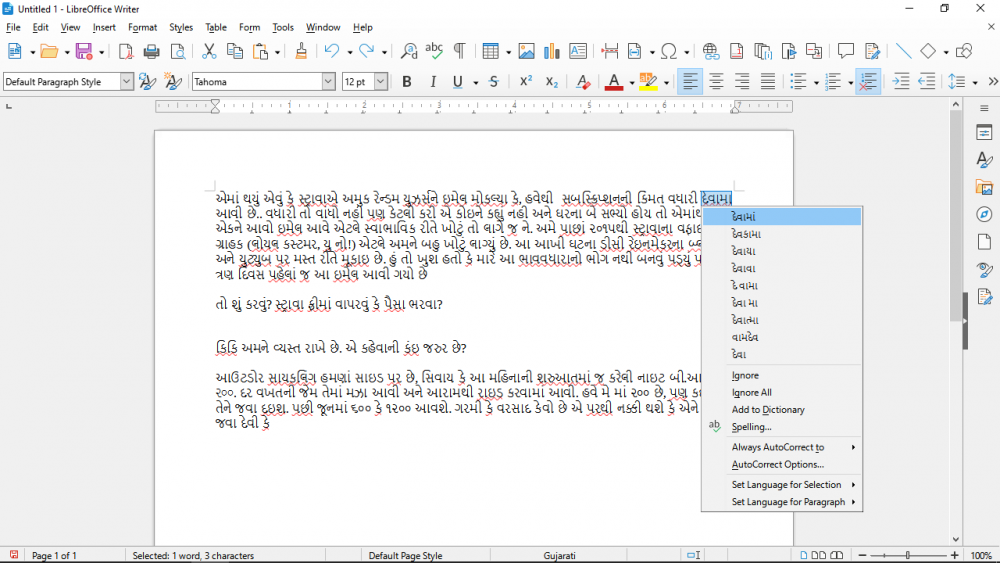Open the Format menu
1000x563 pixels.
pos(142,27)
